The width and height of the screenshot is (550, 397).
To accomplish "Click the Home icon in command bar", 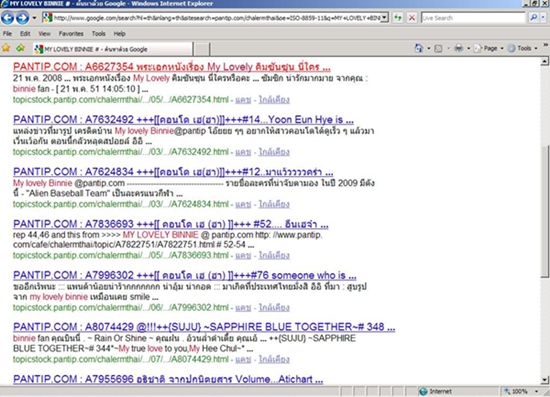I will coord(418,48).
